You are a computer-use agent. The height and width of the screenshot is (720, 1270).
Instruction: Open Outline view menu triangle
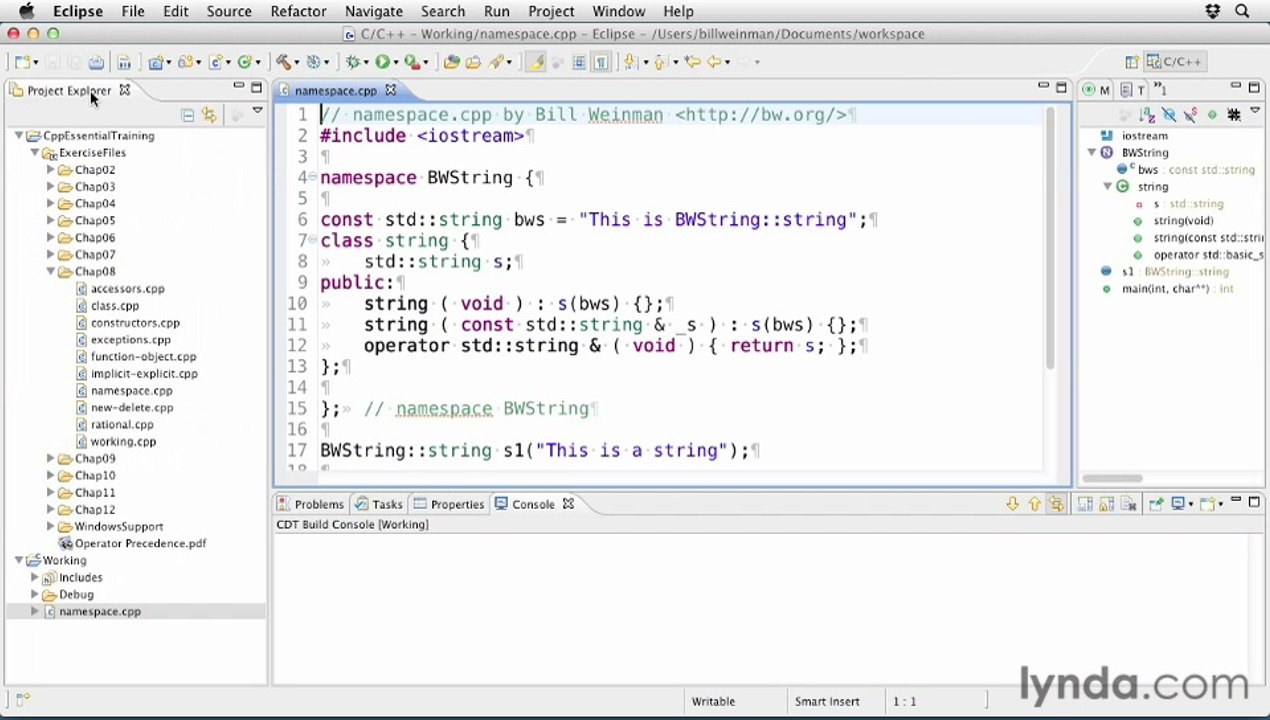(x=1255, y=110)
